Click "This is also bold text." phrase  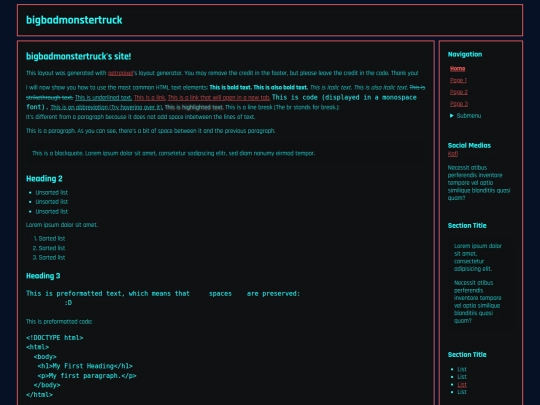(x=280, y=87)
